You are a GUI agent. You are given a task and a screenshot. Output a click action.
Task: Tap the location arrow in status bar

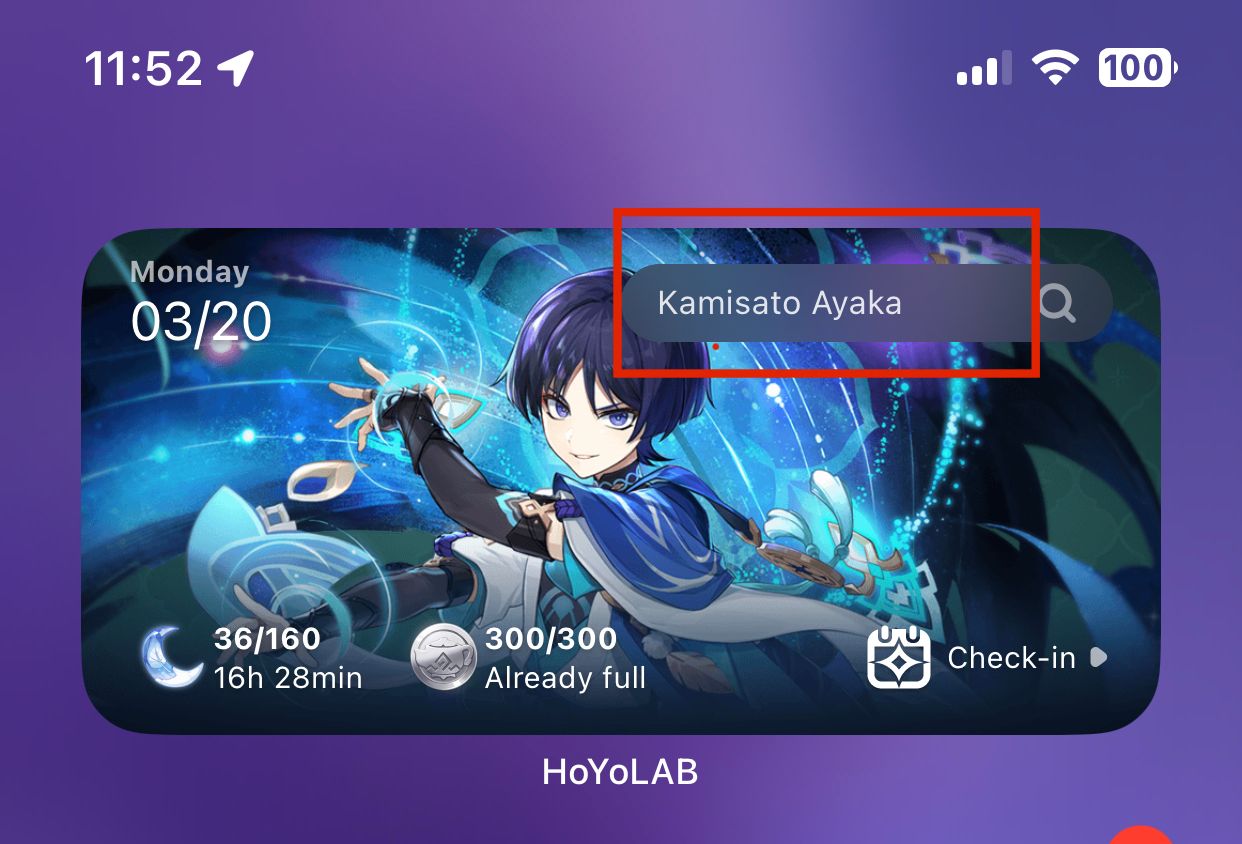coord(236,68)
